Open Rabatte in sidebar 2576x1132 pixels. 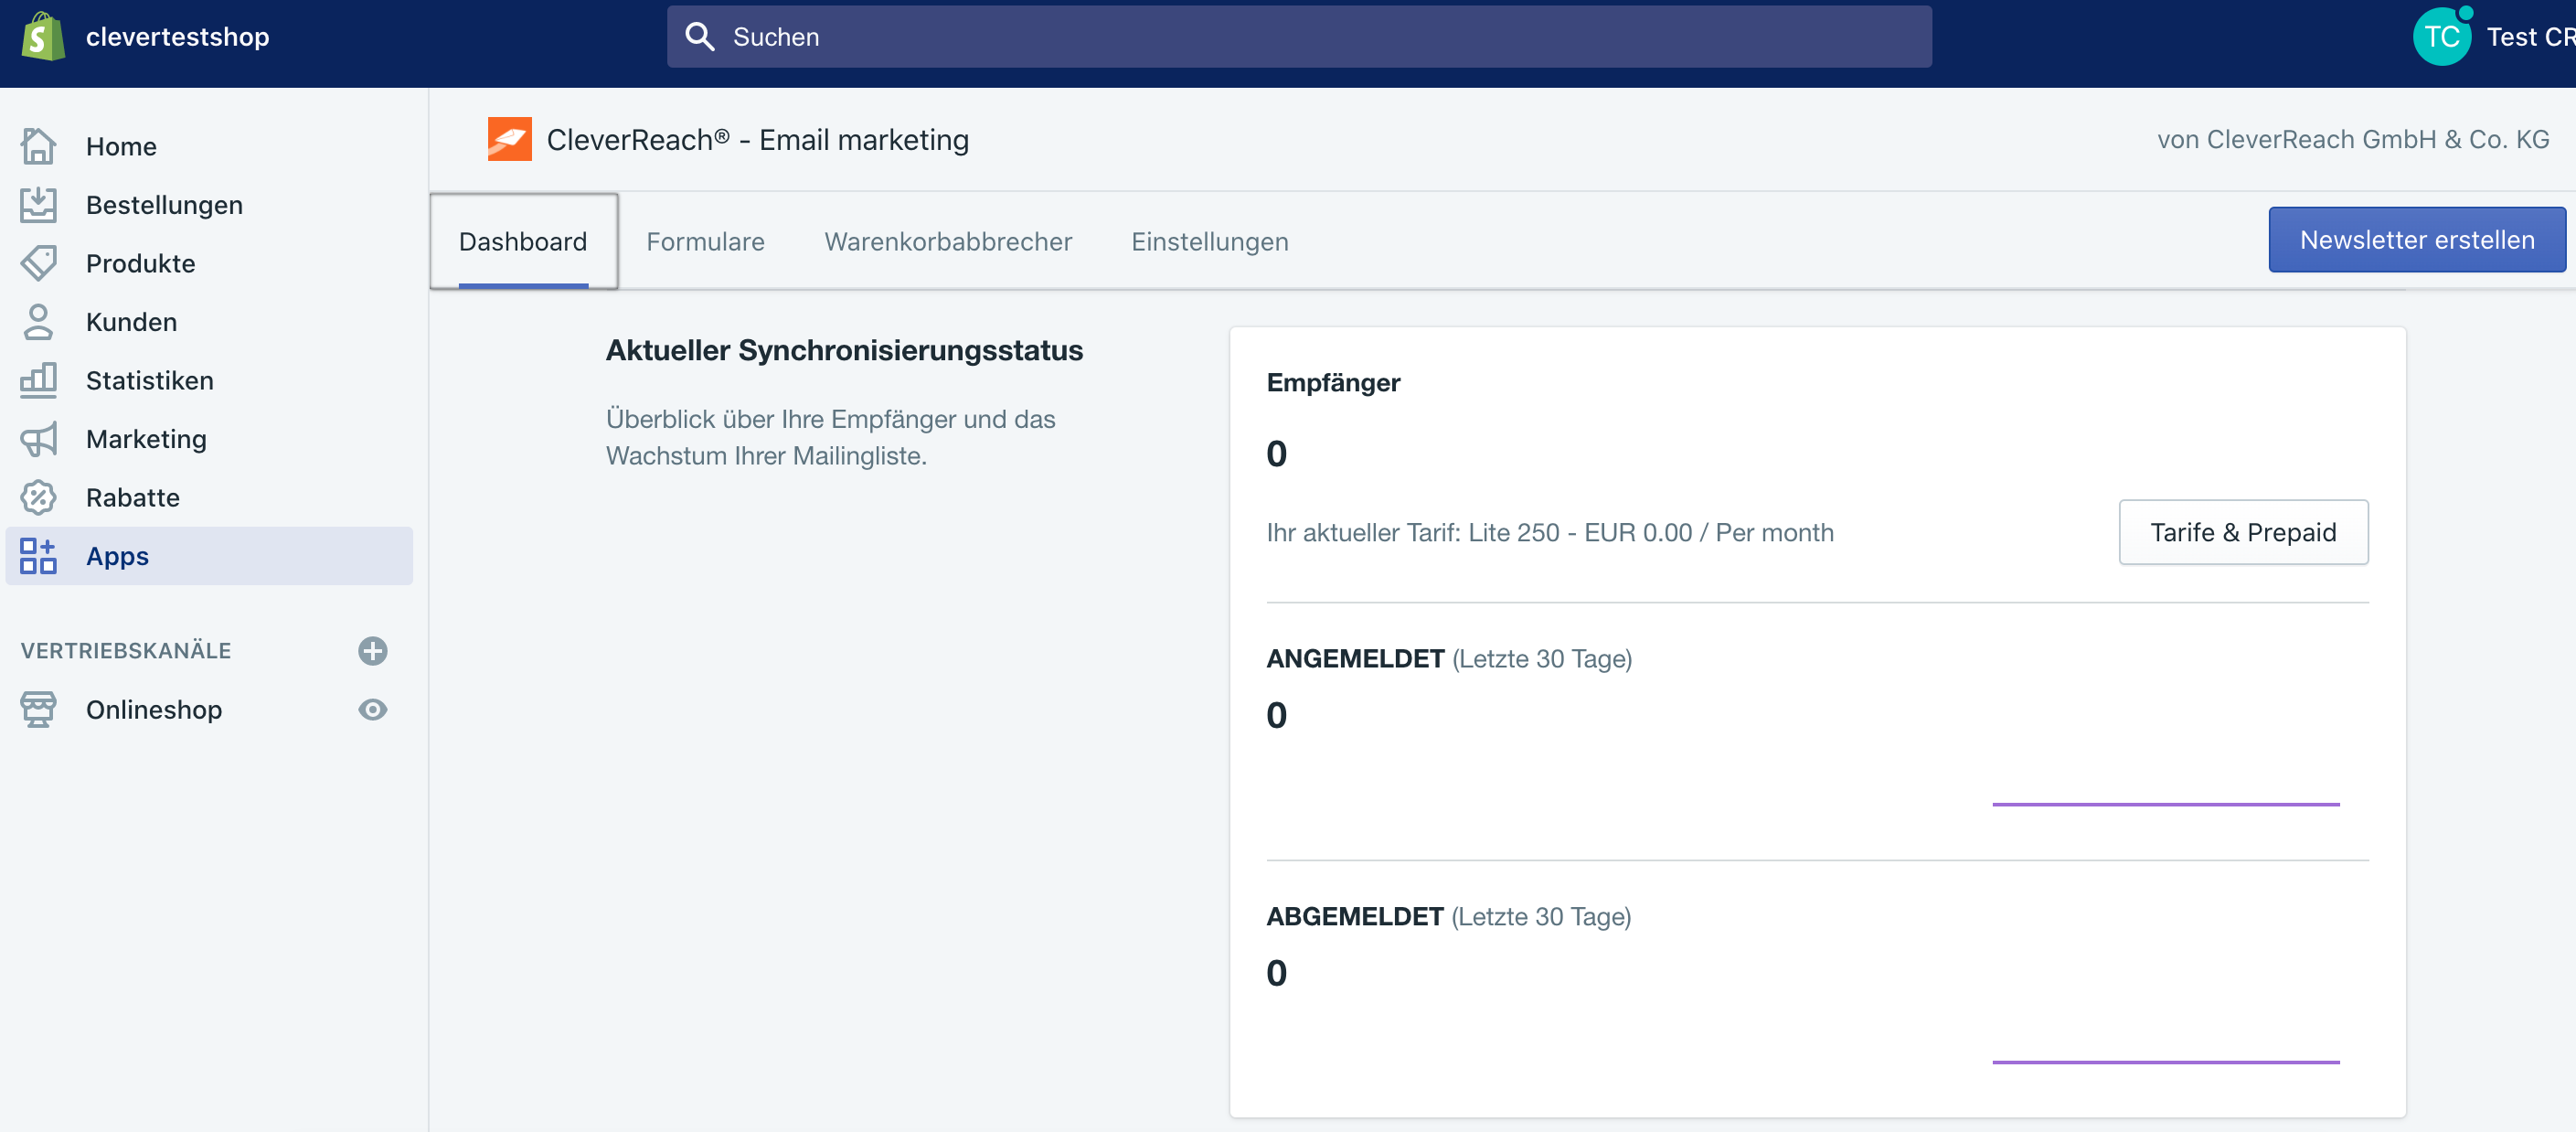pos(209,497)
